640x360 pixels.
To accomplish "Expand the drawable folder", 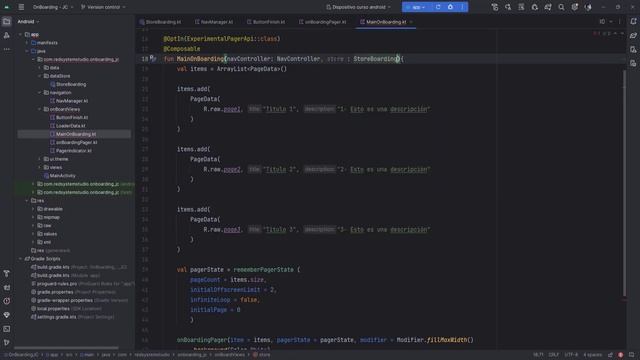I will click(33, 209).
